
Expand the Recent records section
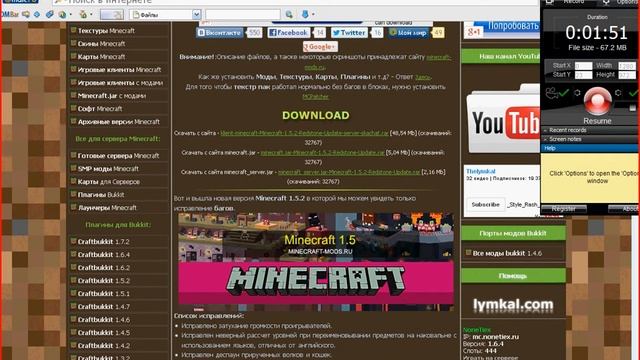[x=590, y=130]
